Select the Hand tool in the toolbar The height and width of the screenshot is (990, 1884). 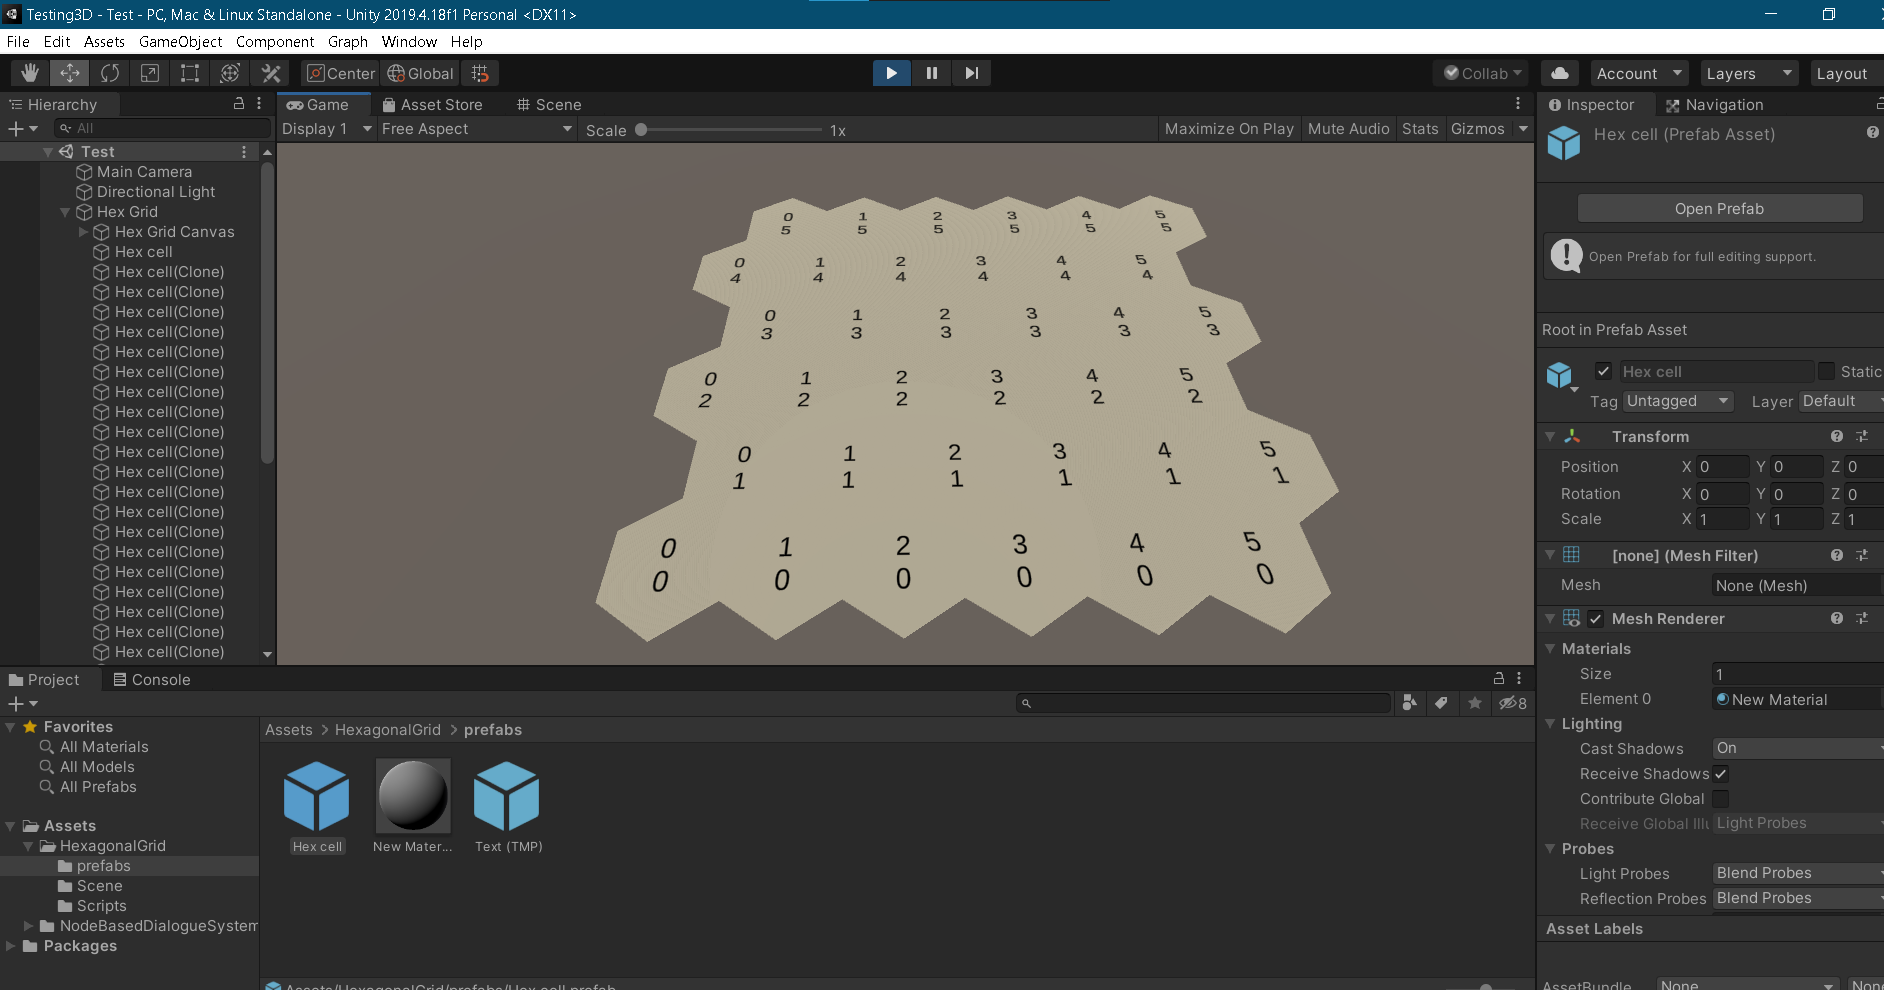[x=29, y=72]
